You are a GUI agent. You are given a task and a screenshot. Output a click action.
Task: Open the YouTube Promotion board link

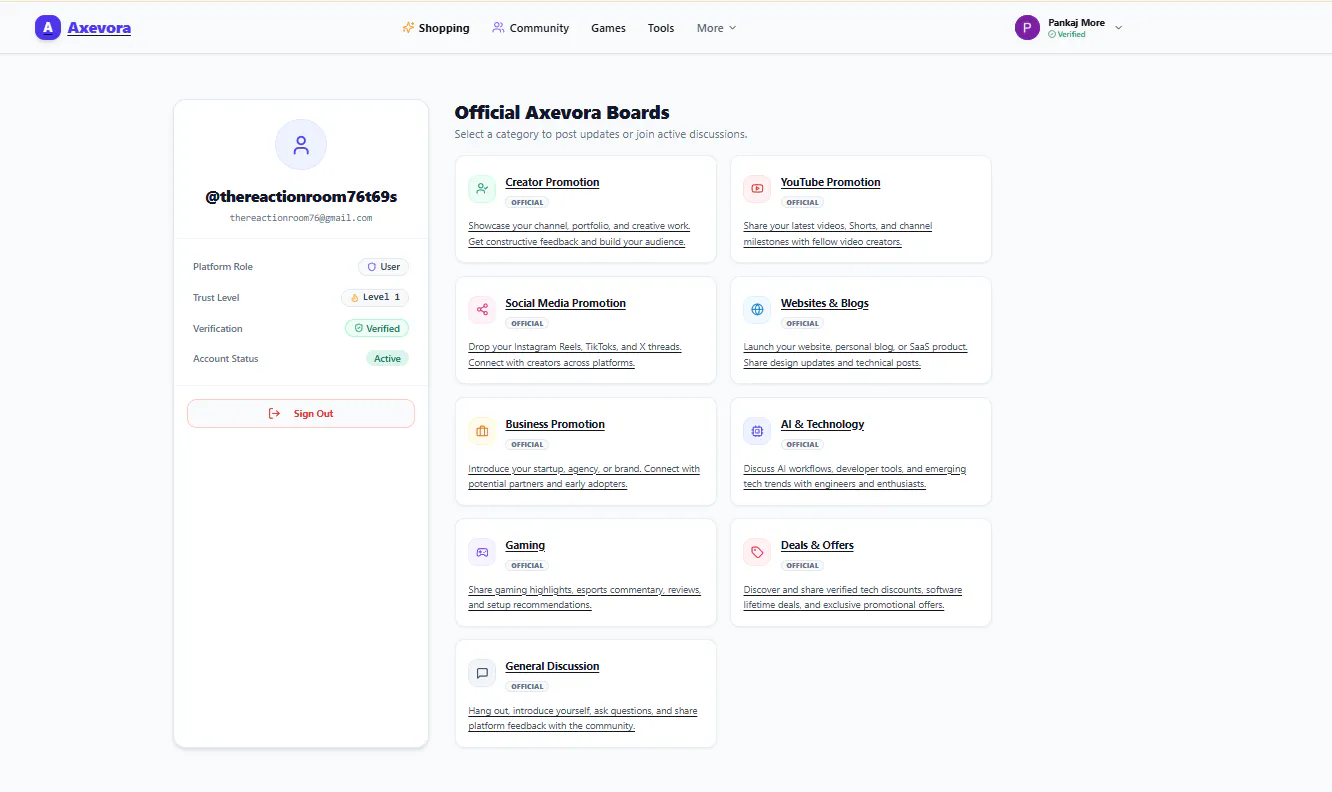pyautogui.click(x=831, y=182)
